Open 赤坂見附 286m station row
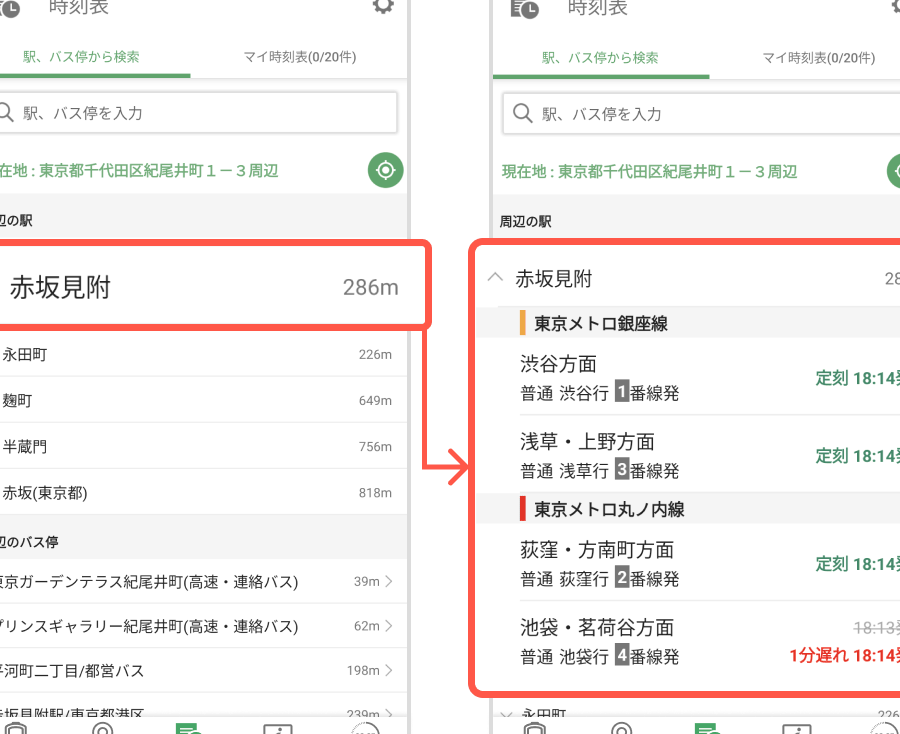The width and height of the screenshot is (900, 734). click(212, 285)
